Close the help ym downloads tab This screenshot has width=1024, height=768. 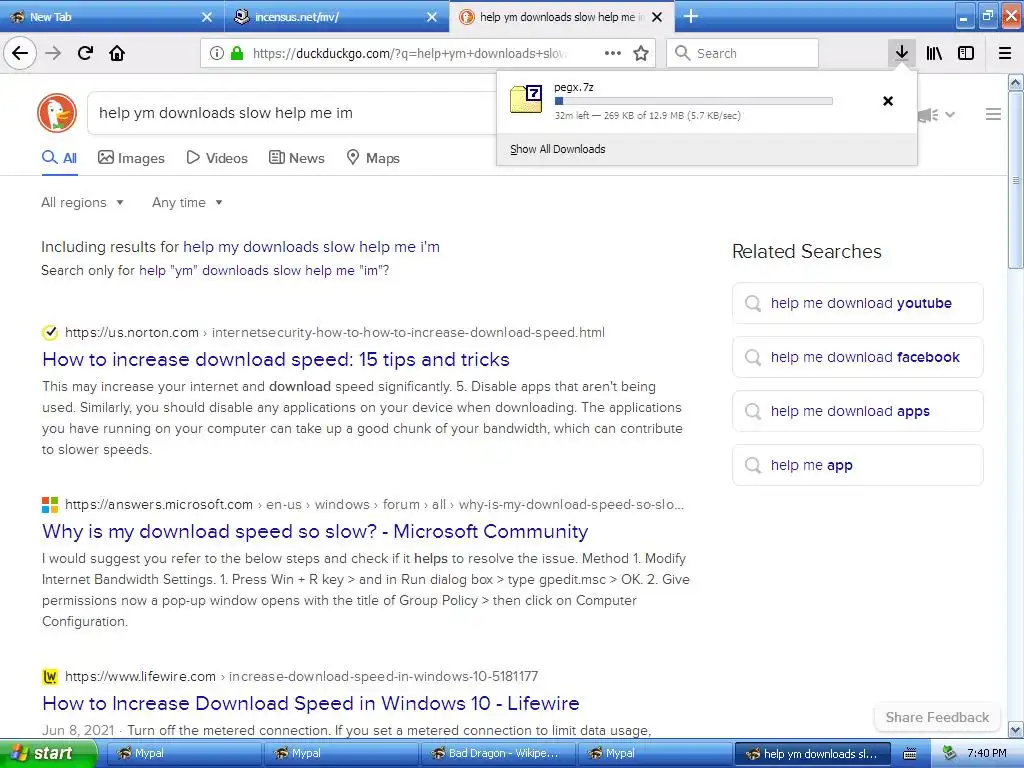point(658,17)
